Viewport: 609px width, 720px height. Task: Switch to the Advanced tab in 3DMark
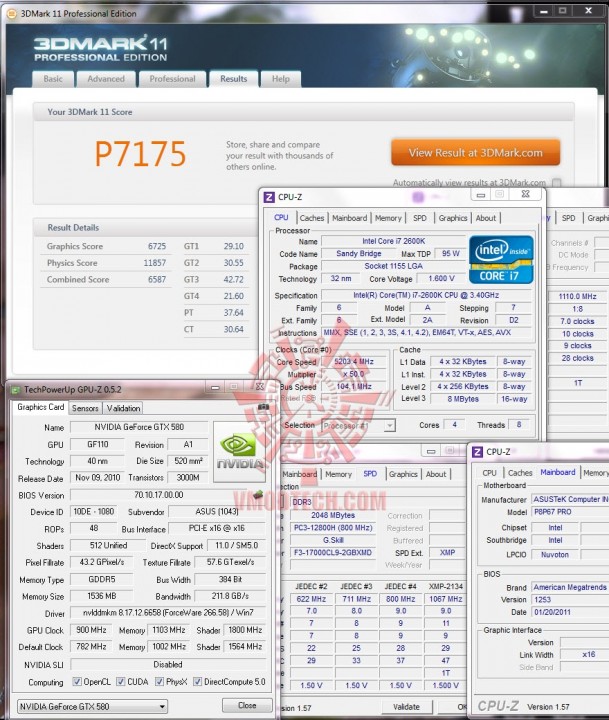pos(106,79)
